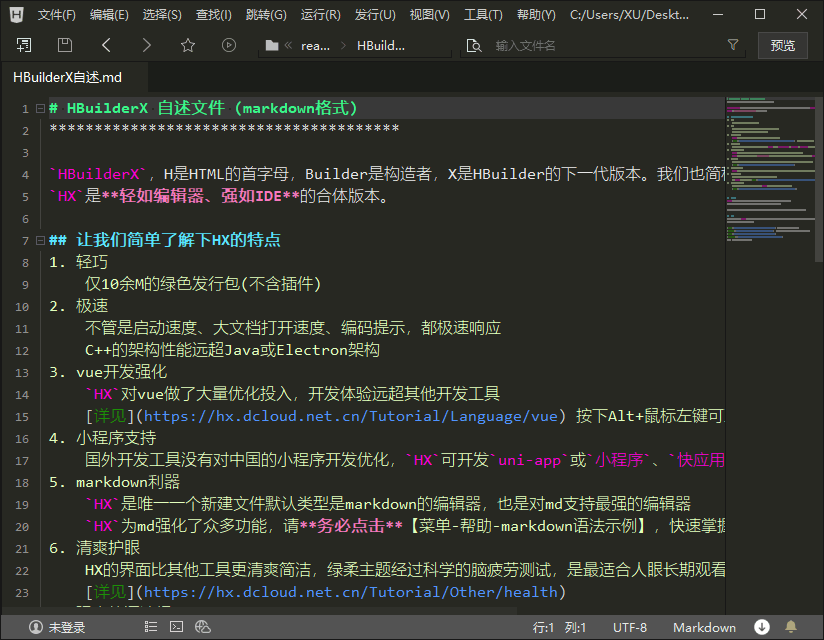Open the 文件(F) menu
The height and width of the screenshot is (640, 824).
tap(56, 15)
